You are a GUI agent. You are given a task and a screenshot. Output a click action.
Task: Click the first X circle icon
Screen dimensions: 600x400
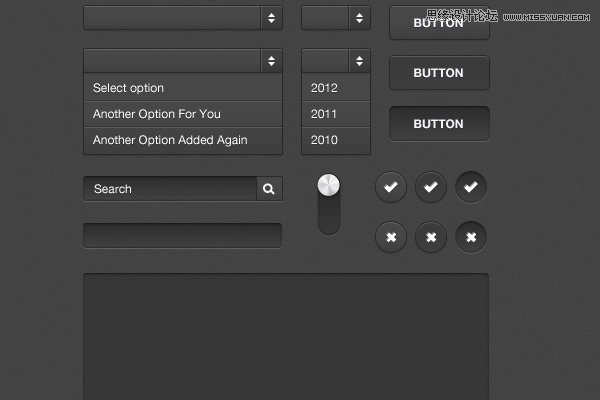[x=391, y=237]
